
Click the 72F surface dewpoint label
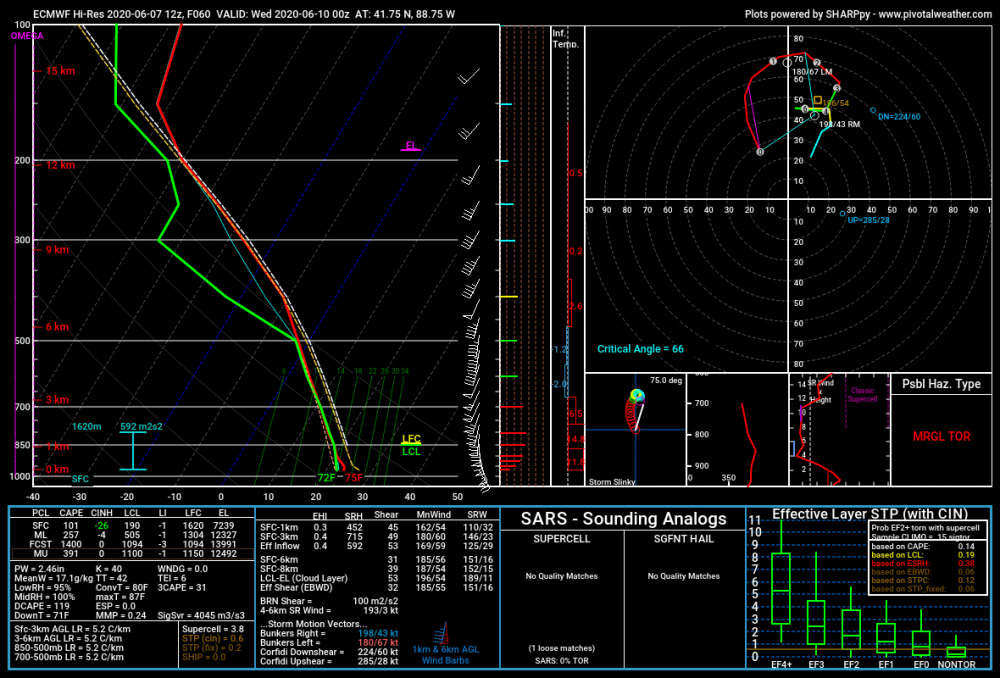[x=327, y=478]
